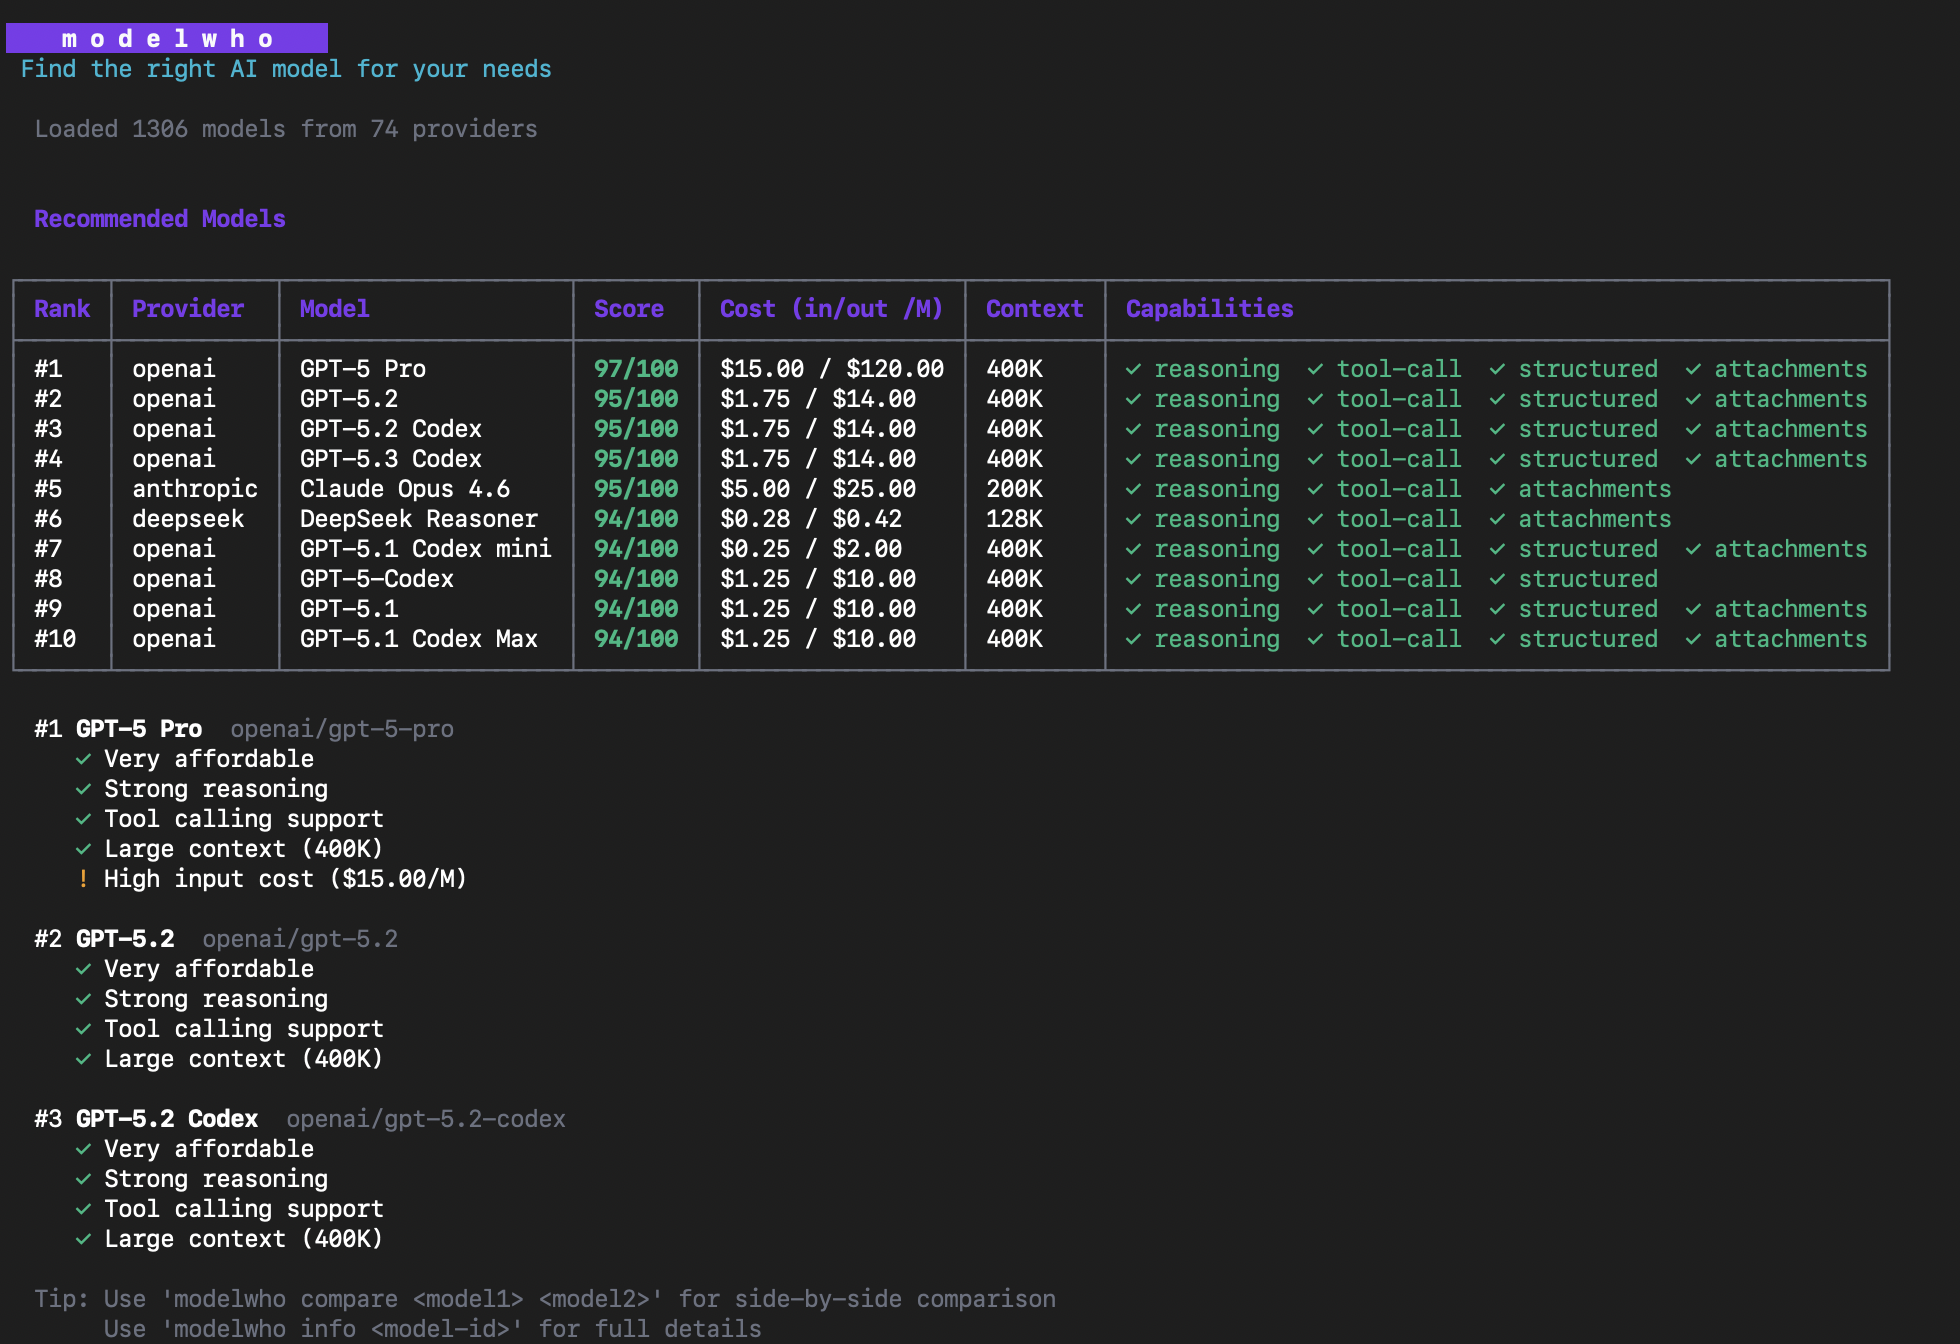Click the checkmark beside 'Very affordable' under #3
Screen dimensions: 1960x1344
(x=83, y=1149)
